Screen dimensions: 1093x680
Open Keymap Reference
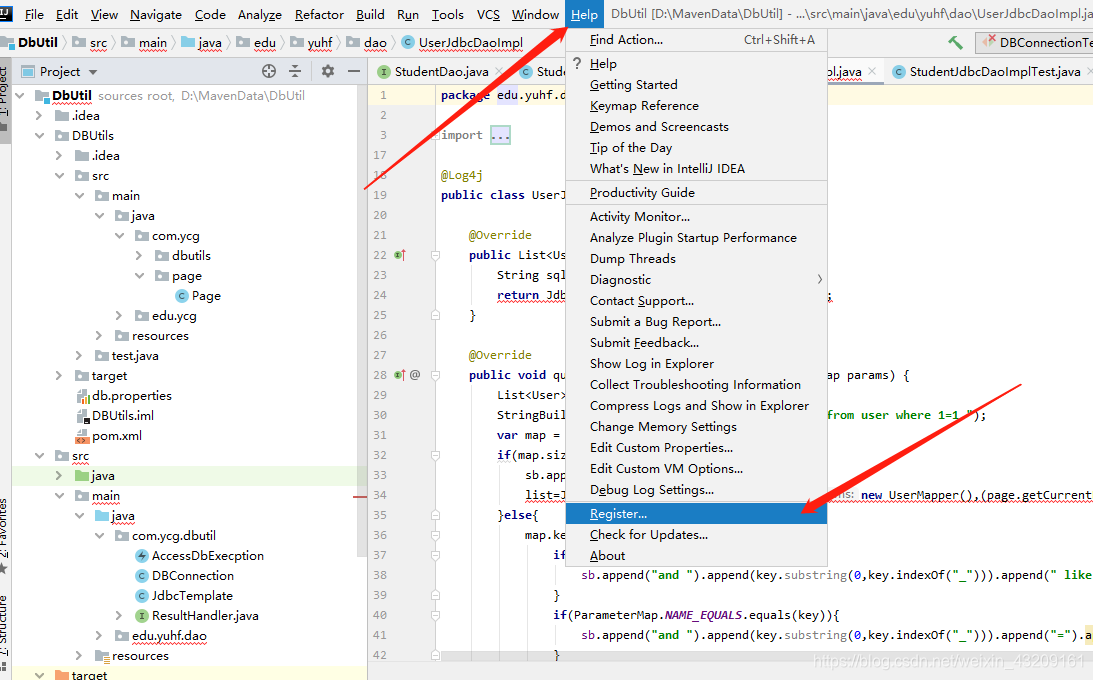coord(696,105)
